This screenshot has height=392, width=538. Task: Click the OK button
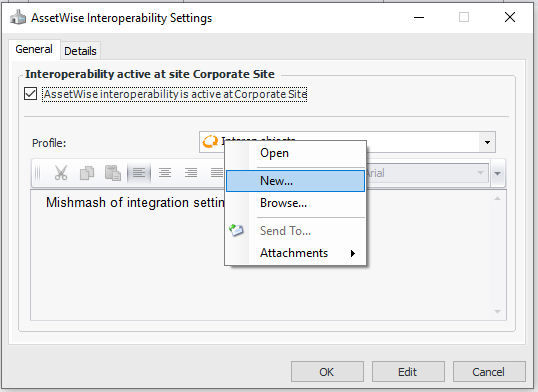pyautogui.click(x=327, y=372)
